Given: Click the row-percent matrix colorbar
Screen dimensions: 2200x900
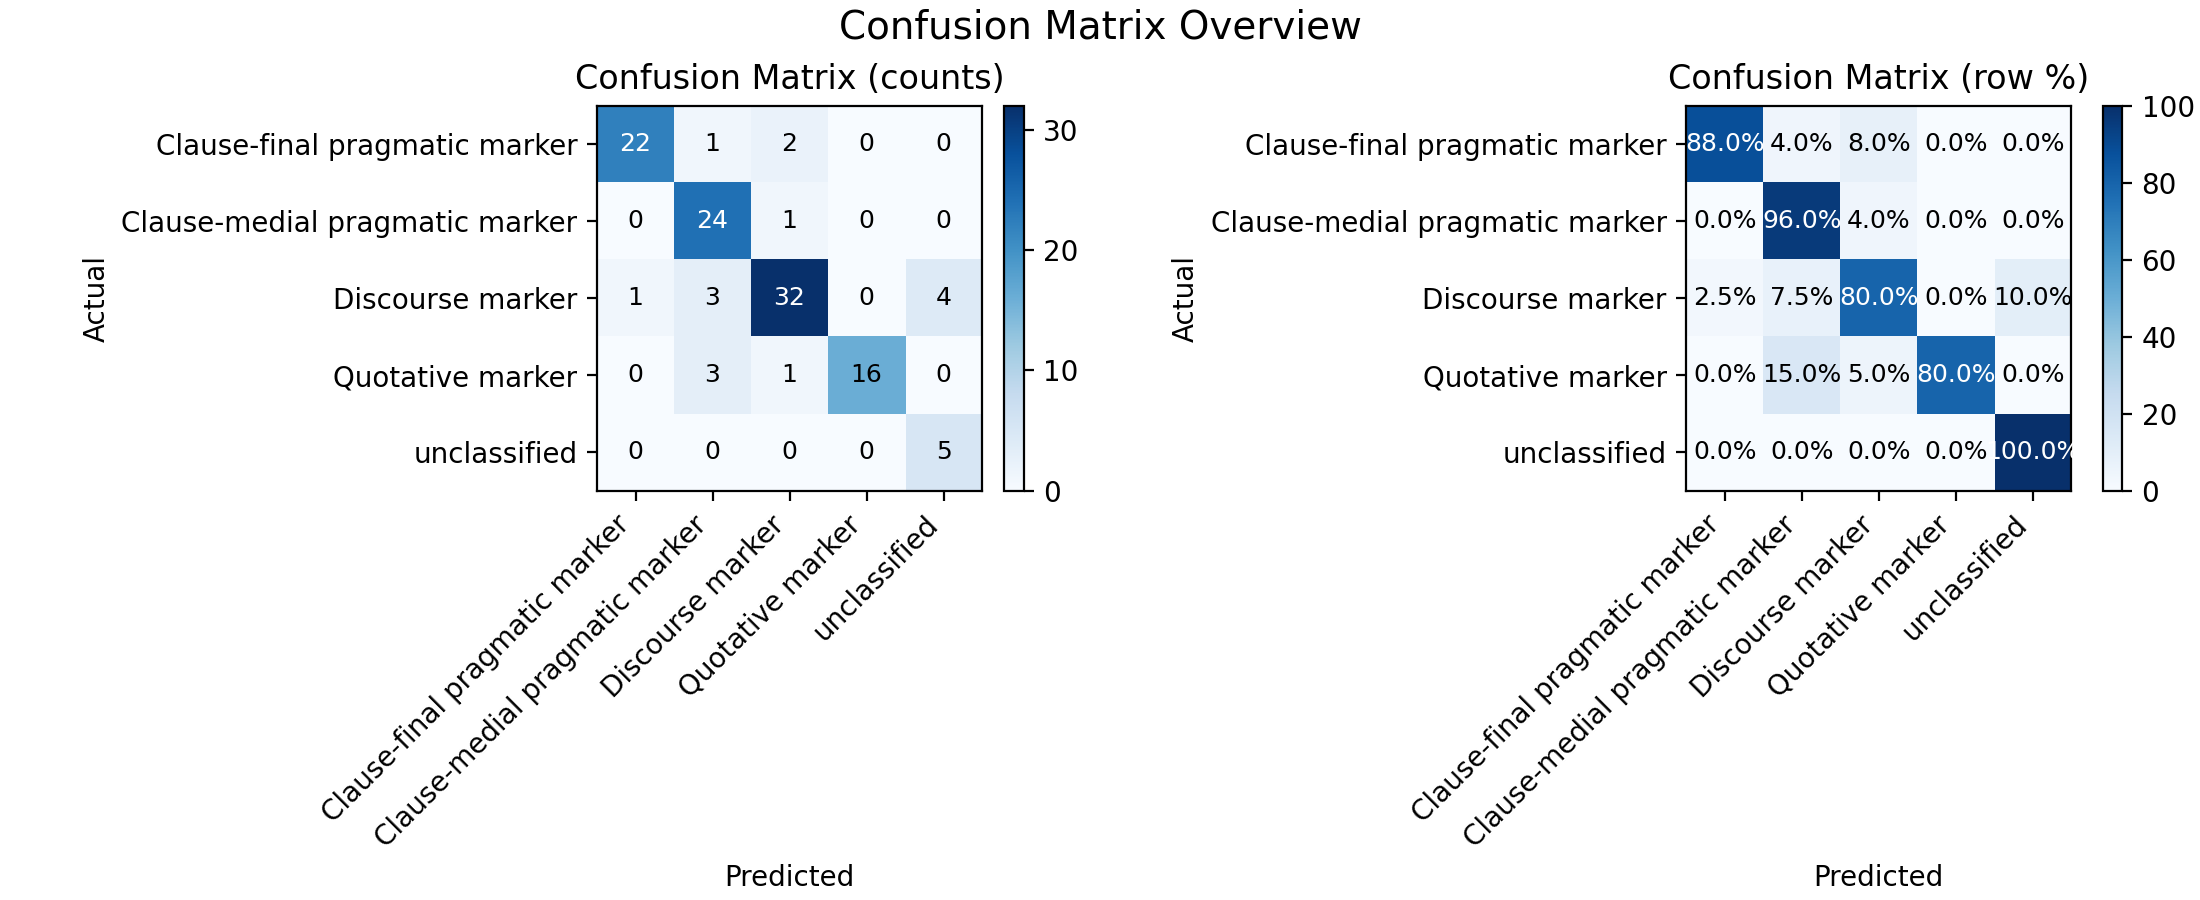Looking at the screenshot, I should 2112,298.
